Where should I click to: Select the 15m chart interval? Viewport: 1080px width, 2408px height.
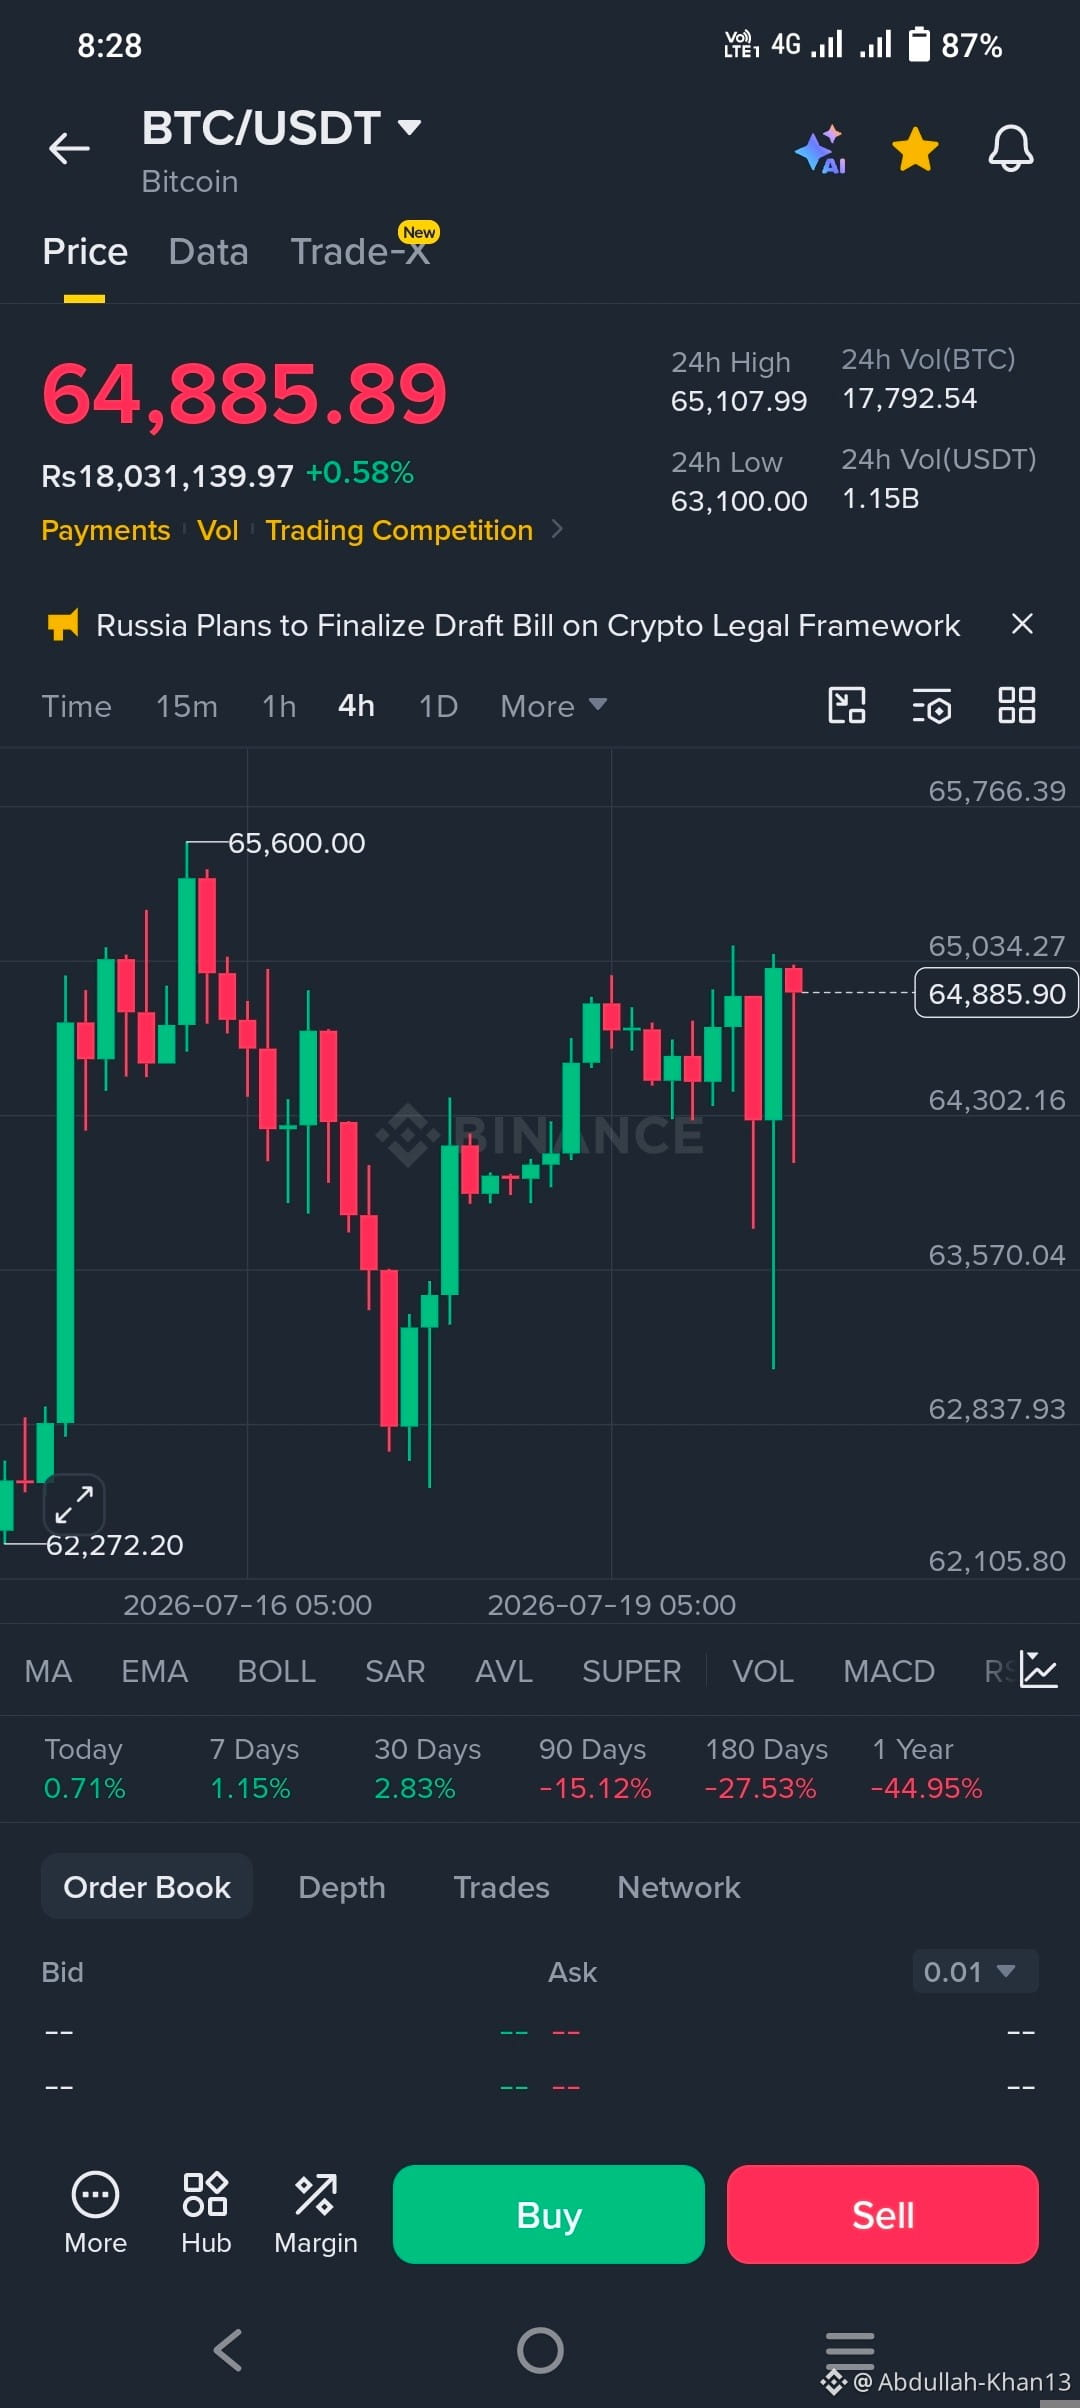coord(186,706)
